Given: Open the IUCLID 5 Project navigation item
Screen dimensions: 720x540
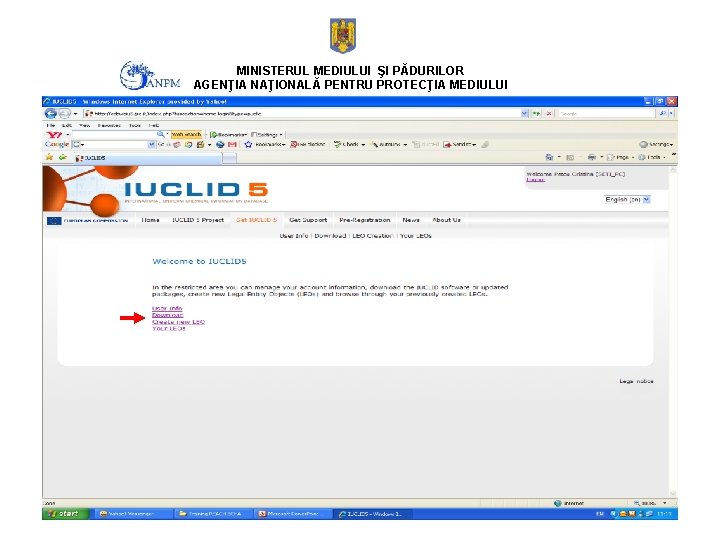Looking at the screenshot, I should coord(198,220).
